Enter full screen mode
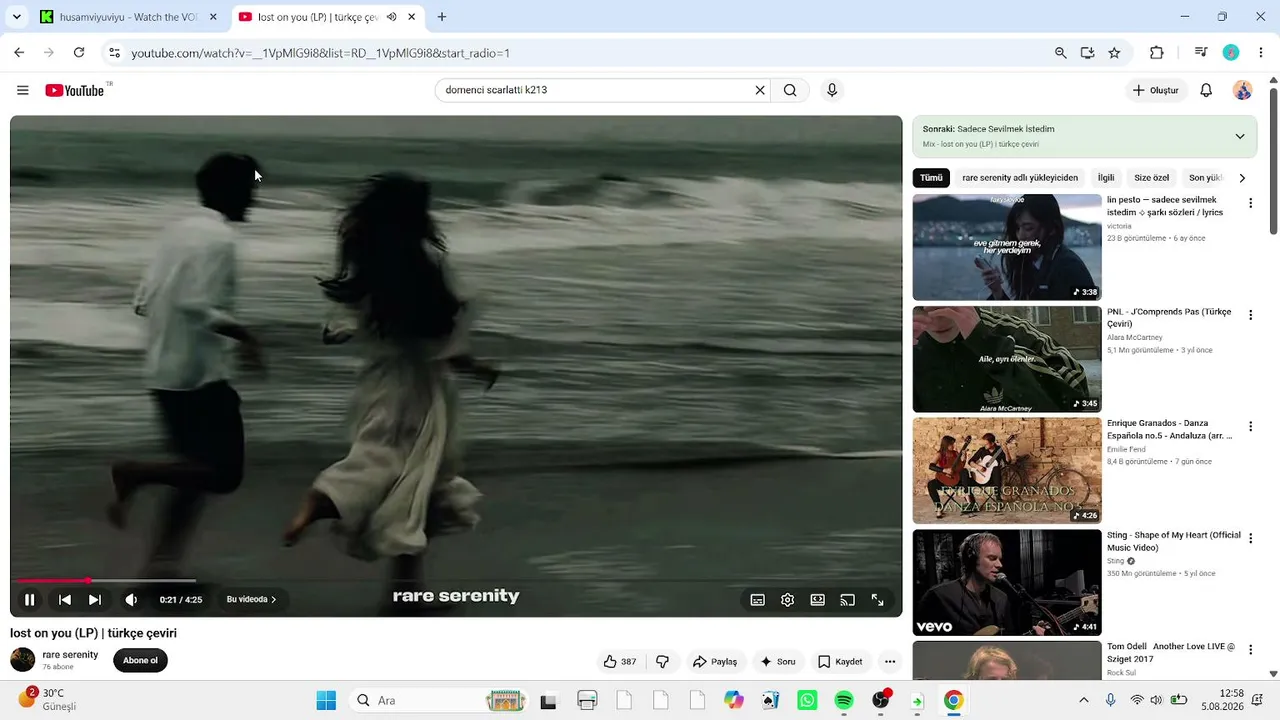This screenshot has height=720, width=1280. pyautogui.click(x=878, y=600)
